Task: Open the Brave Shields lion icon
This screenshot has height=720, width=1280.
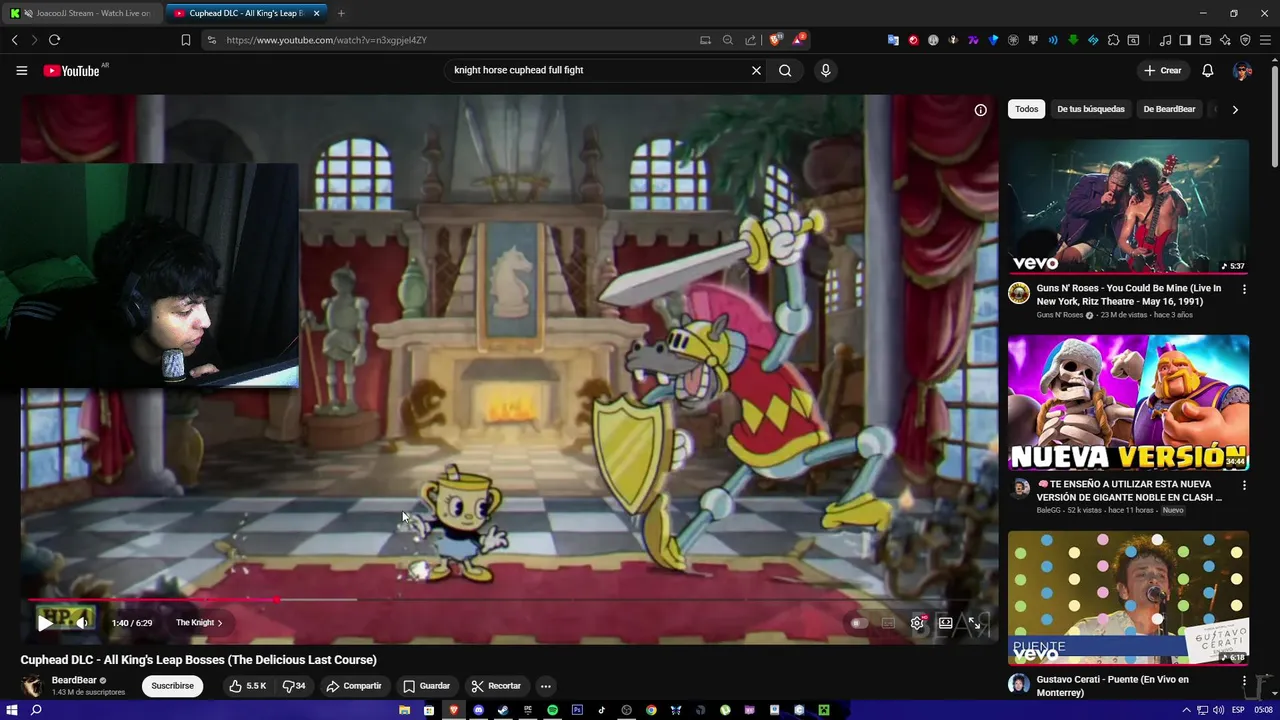Action: tap(775, 40)
